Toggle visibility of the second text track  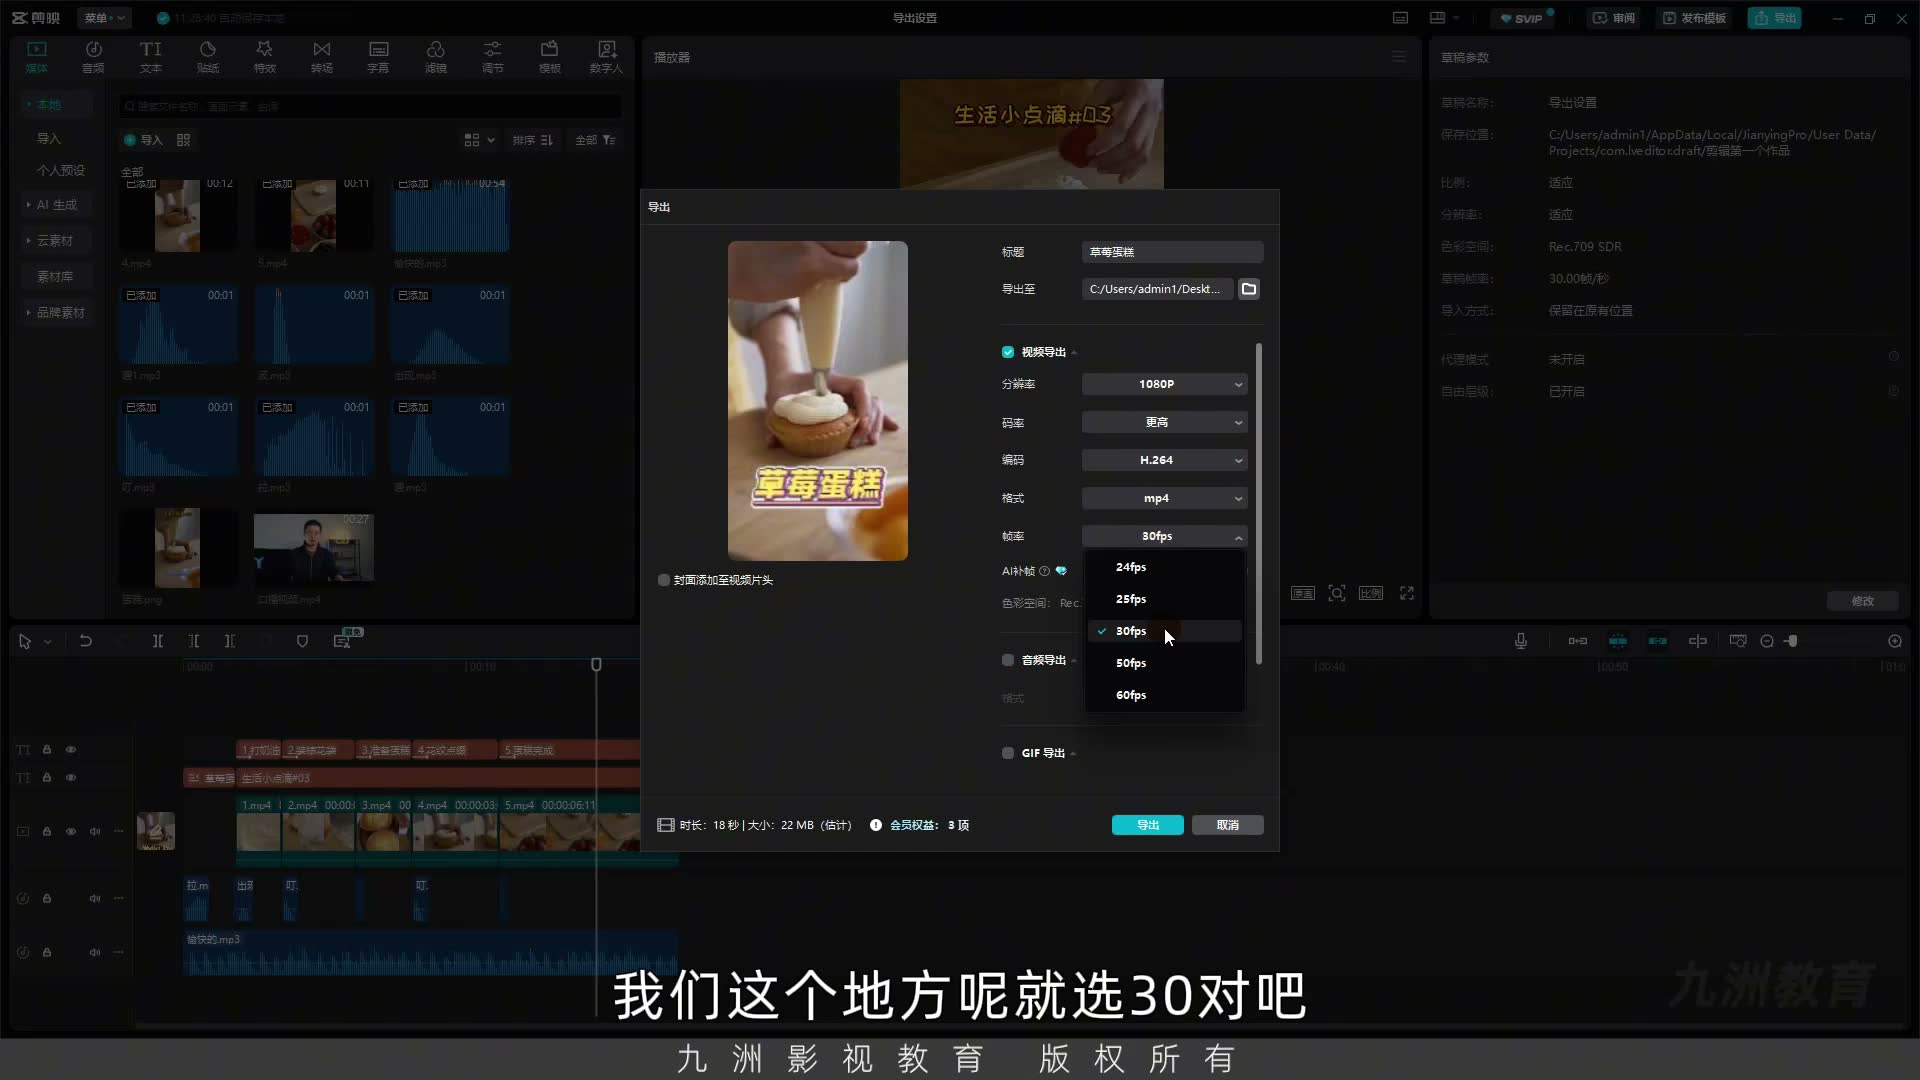click(71, 777)
